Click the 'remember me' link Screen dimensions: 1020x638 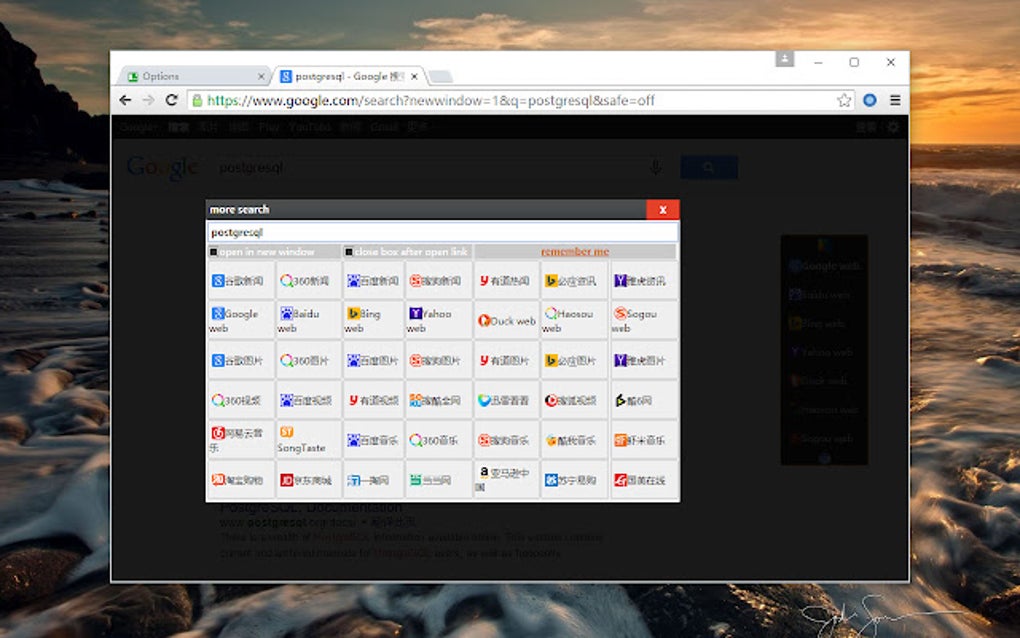pyautogui.click(x=573, y=251)
